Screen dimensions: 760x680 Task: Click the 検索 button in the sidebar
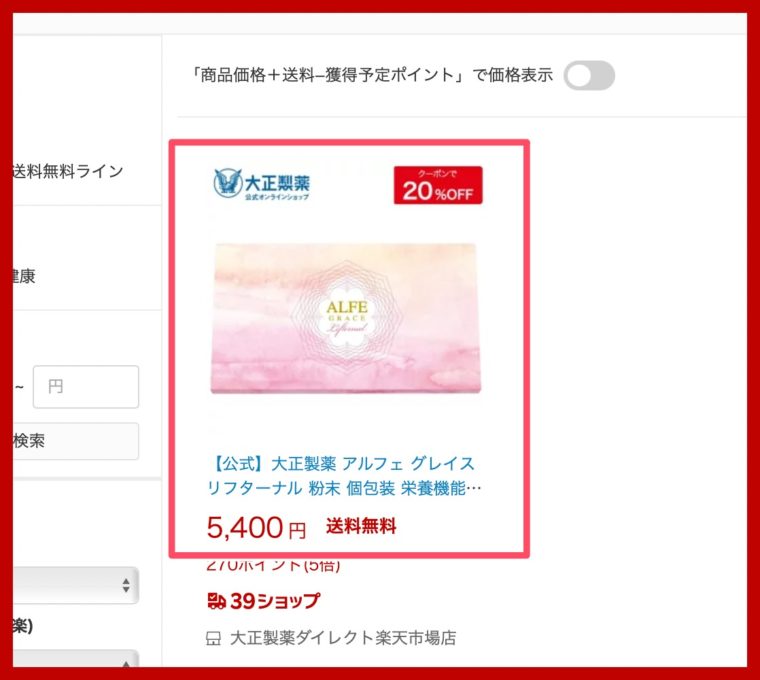tap(76, 441)
